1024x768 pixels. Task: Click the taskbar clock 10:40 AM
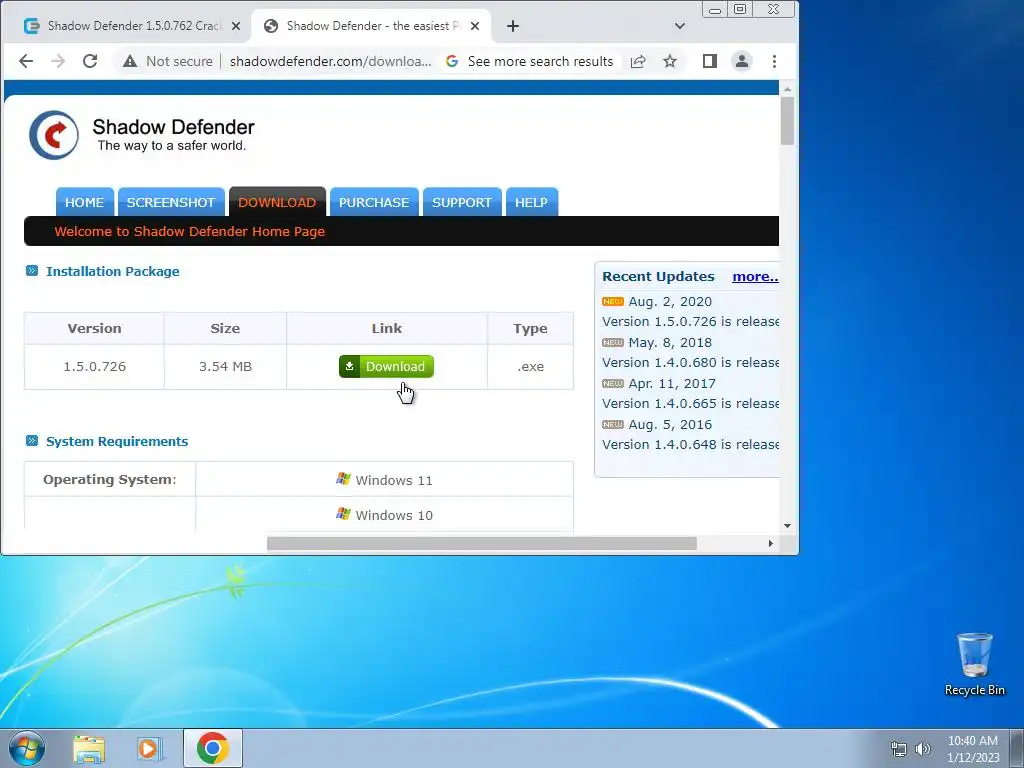tap(972, 741)
